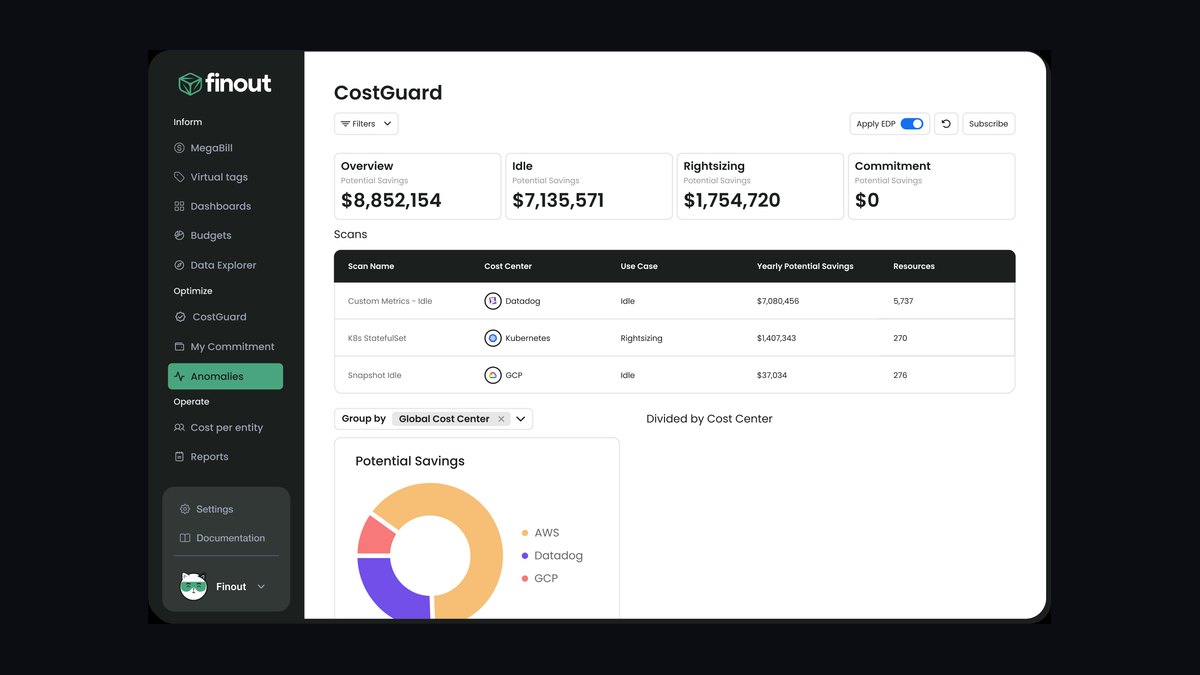The height and width of the screenshot is (675, 1200).
Task: Click the Budgets pie icon
Action: click(180, 236)
